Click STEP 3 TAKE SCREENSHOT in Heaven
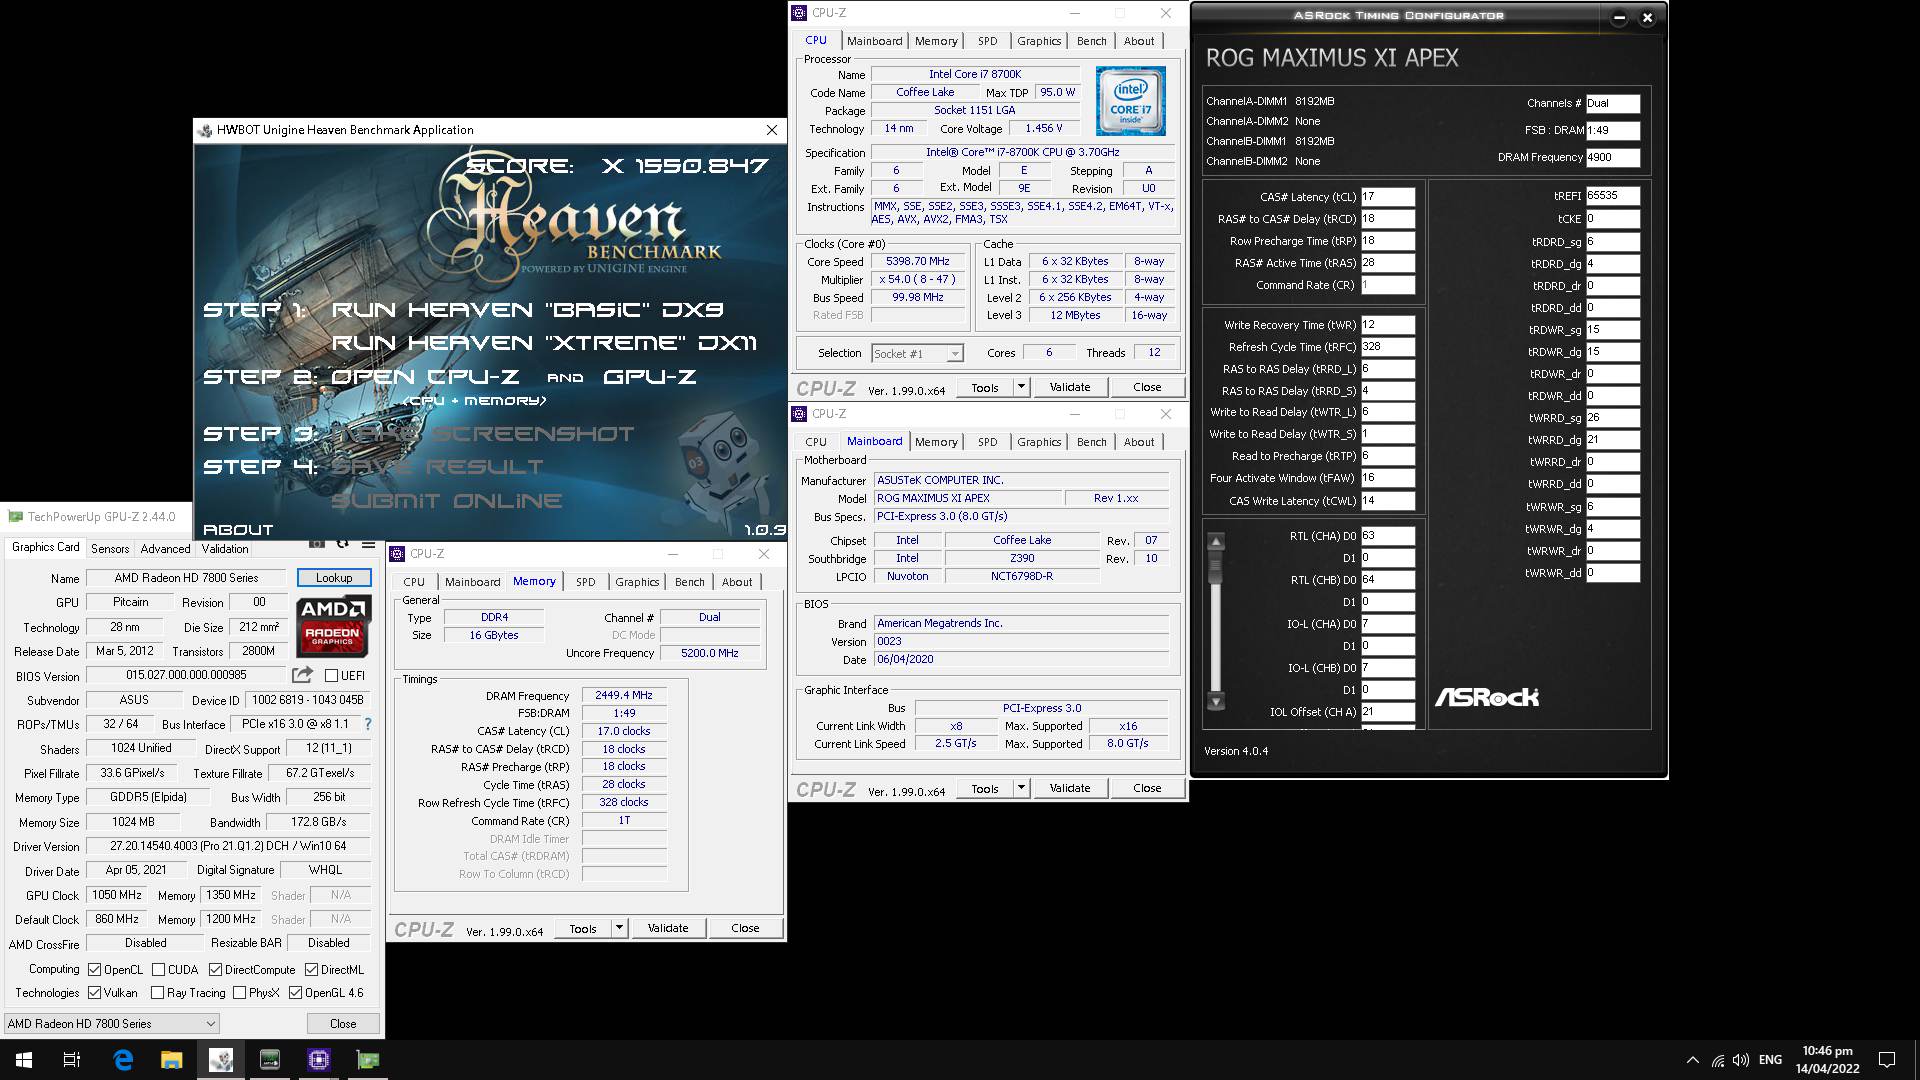 click(x=419, y=434)
